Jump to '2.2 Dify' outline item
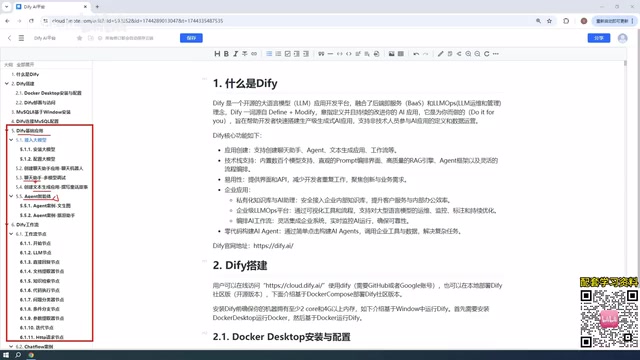The height and width of the screenshot is (360, 640). [36, 102]
